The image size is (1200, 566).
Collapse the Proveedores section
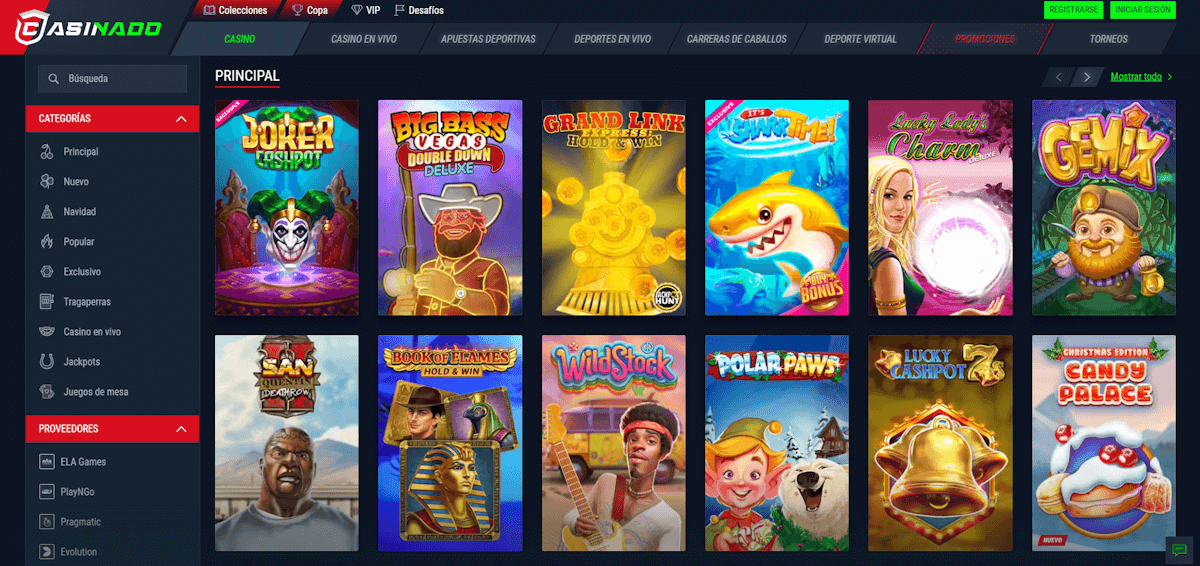[x=181, y=429]
